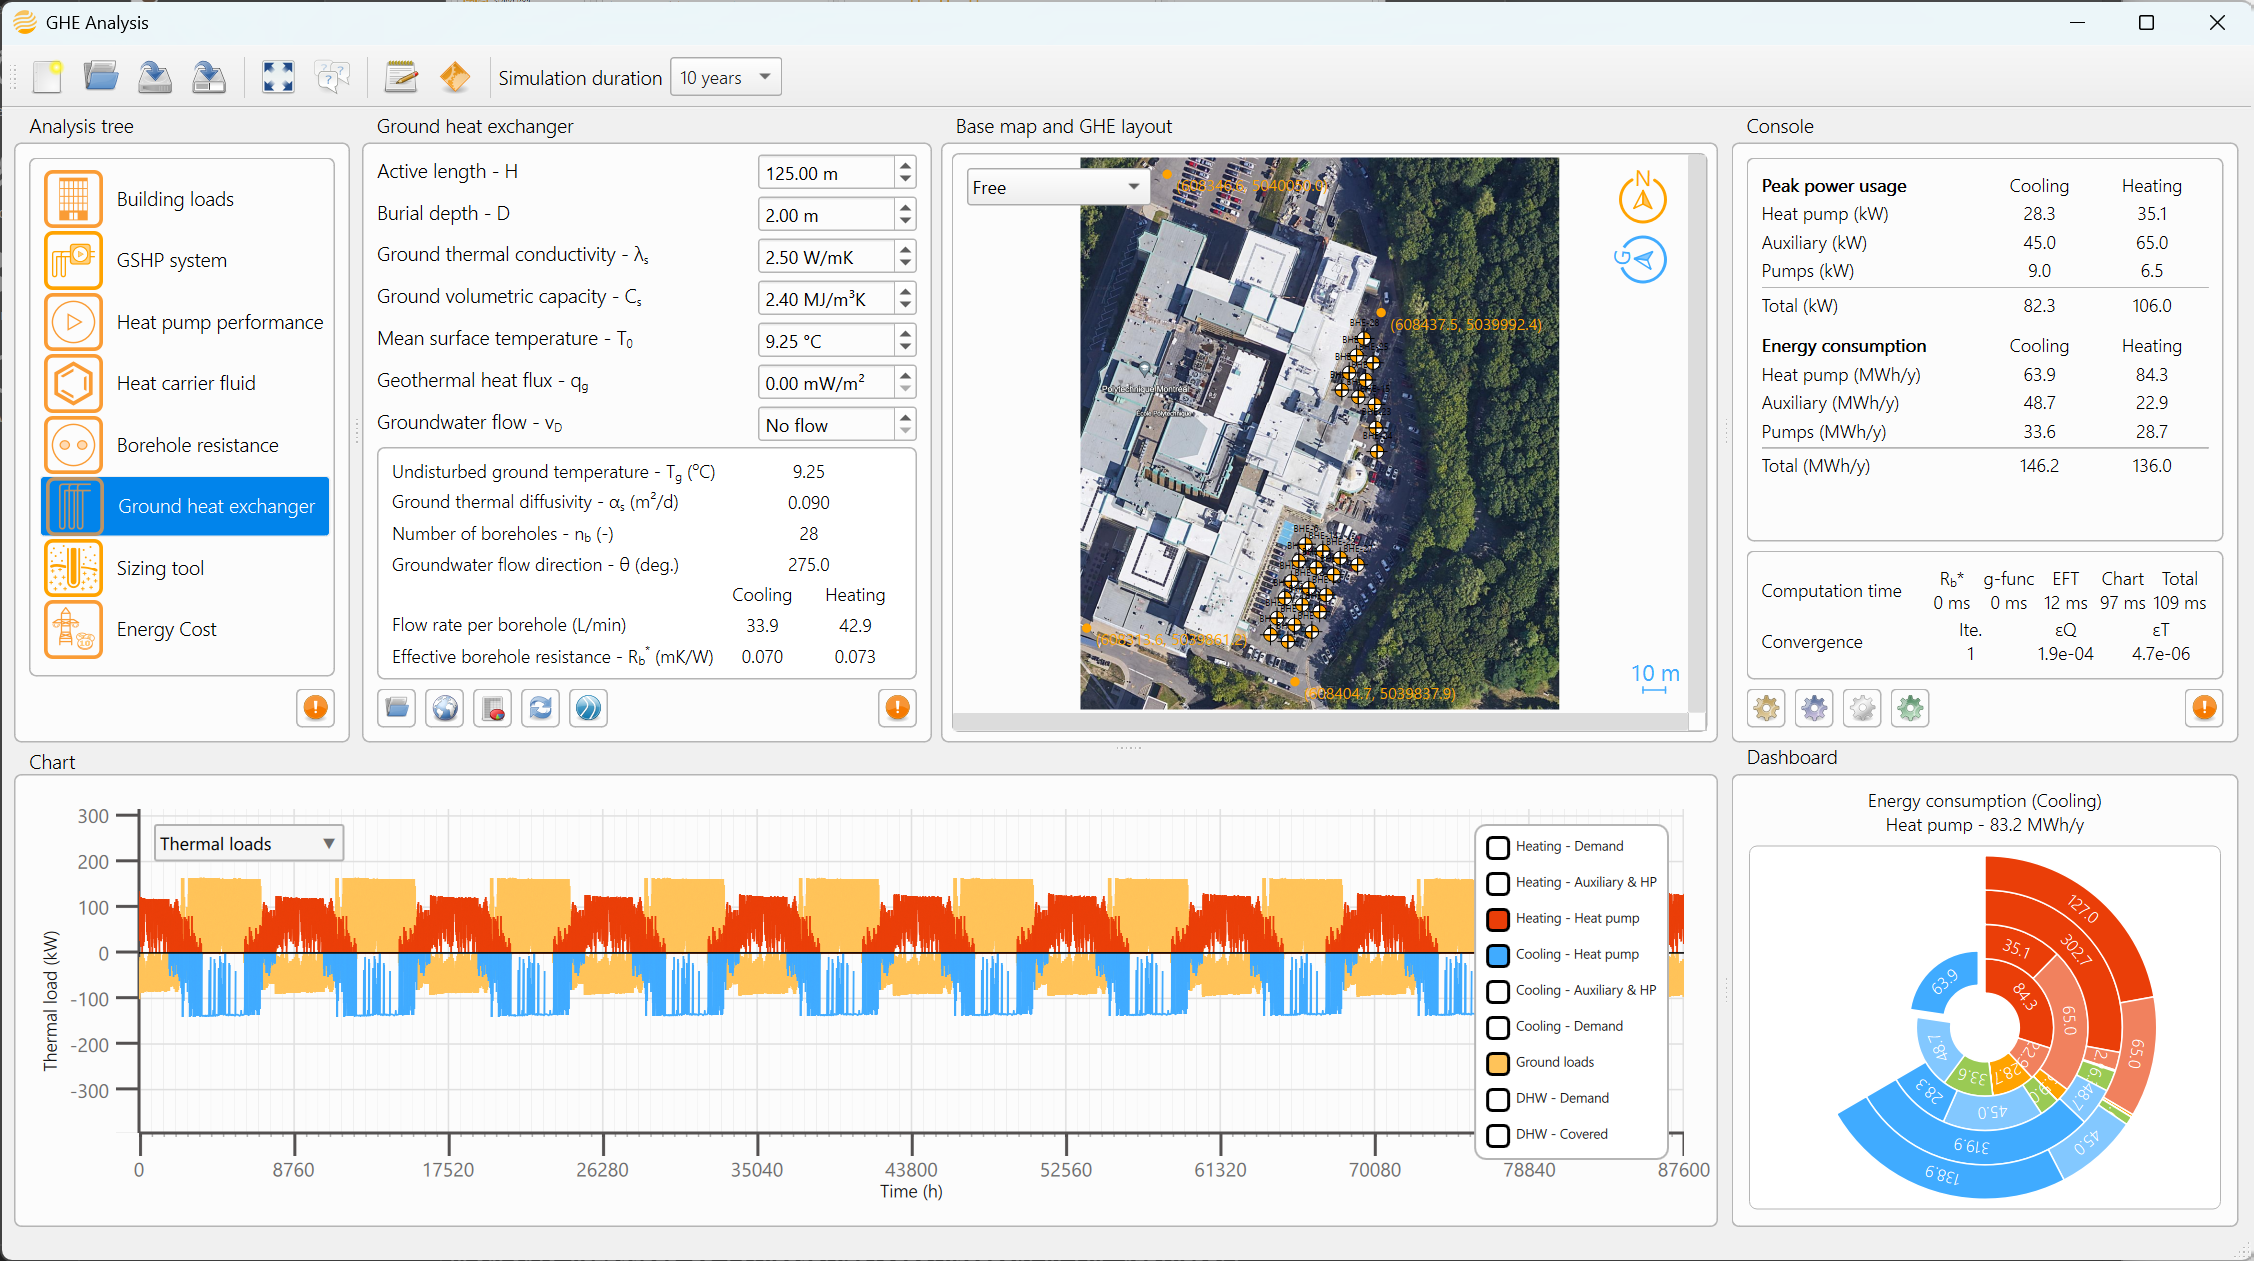This screenshot has height=1261, width=2254.
Task: Select Building loads in analysis tree
Action: [185, 198]
